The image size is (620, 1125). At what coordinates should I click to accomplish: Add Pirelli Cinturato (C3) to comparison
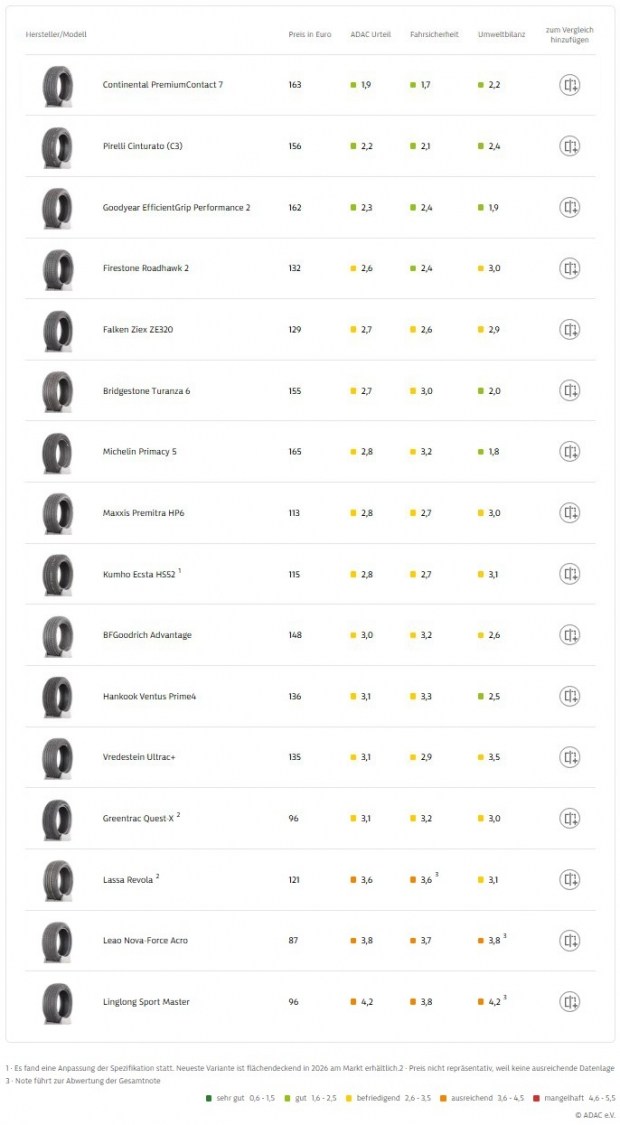pos(569,146)
